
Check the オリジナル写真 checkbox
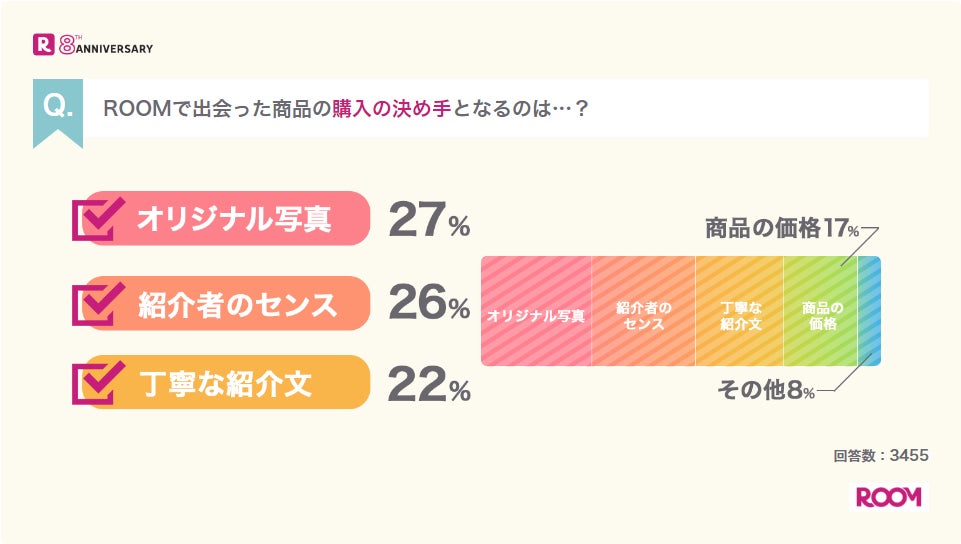click(x=97, y=217)
